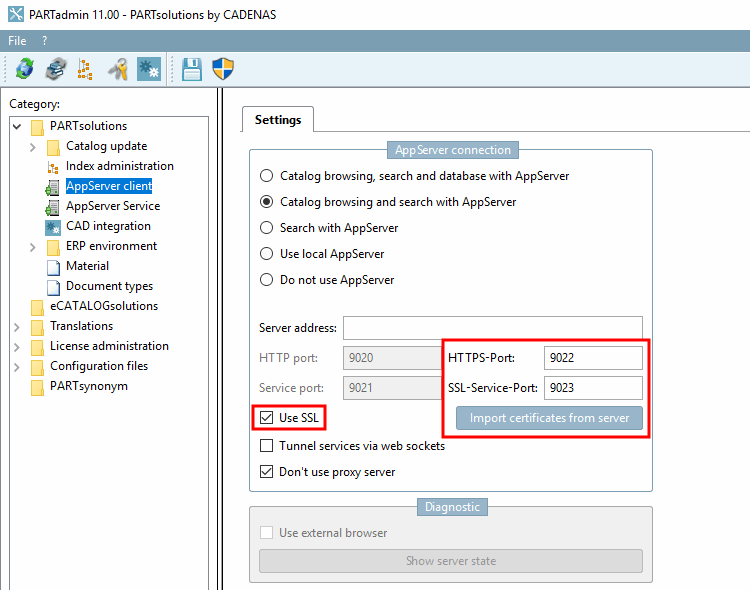The image size is (750, 590).
Task: Click the HTTPS-Port field showing 9022
Action: (593, 357)
